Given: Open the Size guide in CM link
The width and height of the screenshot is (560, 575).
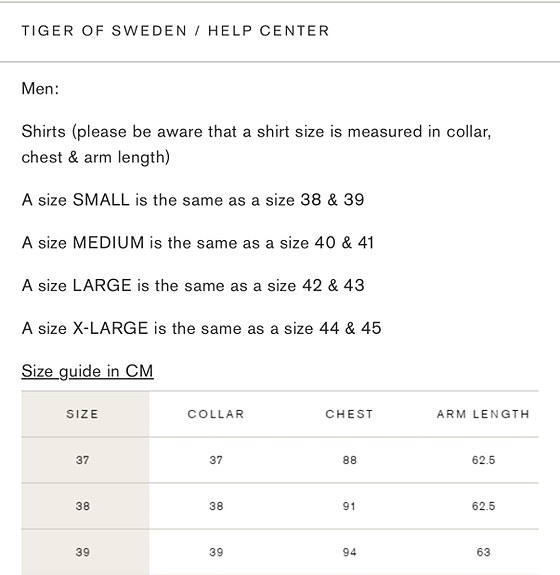Looking at the screenshot, I should [87, 371].
